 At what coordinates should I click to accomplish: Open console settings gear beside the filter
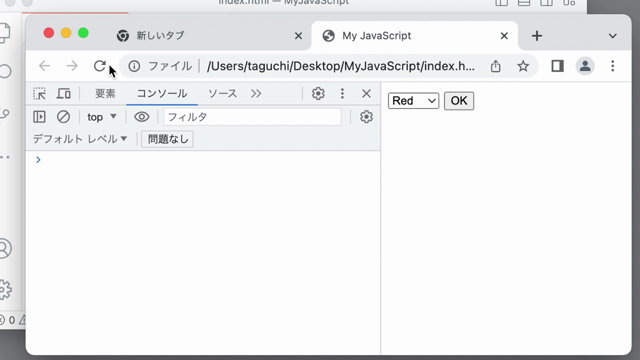[366, 117]
